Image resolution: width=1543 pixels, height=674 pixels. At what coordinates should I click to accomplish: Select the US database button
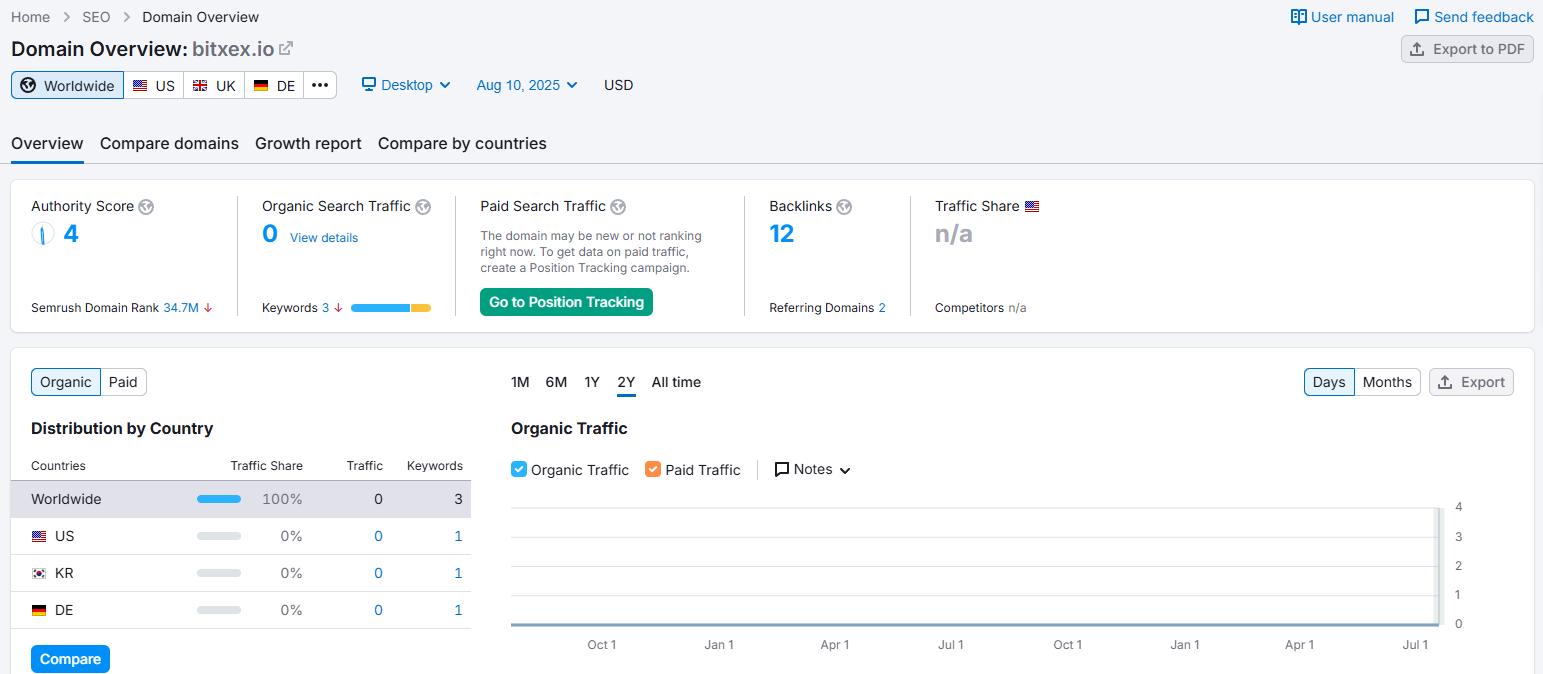(x=154, y=85)
